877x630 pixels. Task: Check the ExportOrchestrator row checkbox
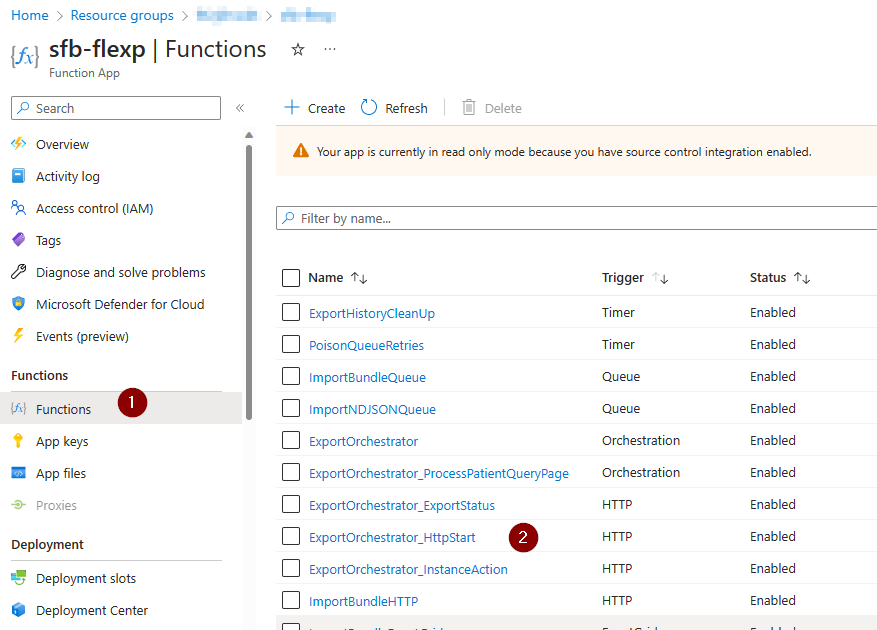tap(291, 440)
